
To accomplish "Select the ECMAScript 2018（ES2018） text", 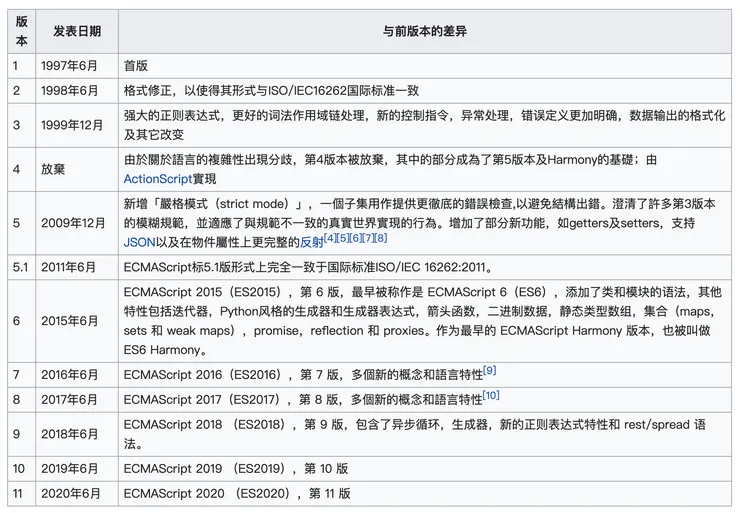I will (205, 425).
